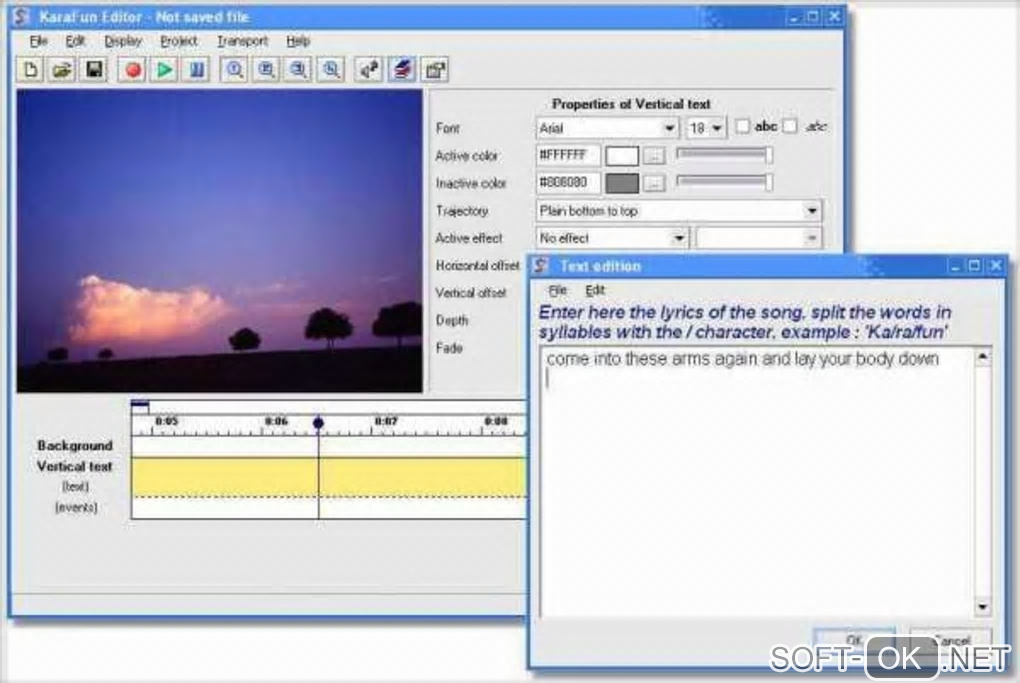Minimize the KaraFun Editor window
Viewport: 1020px width, 683px height.
[x=794, y=18]
